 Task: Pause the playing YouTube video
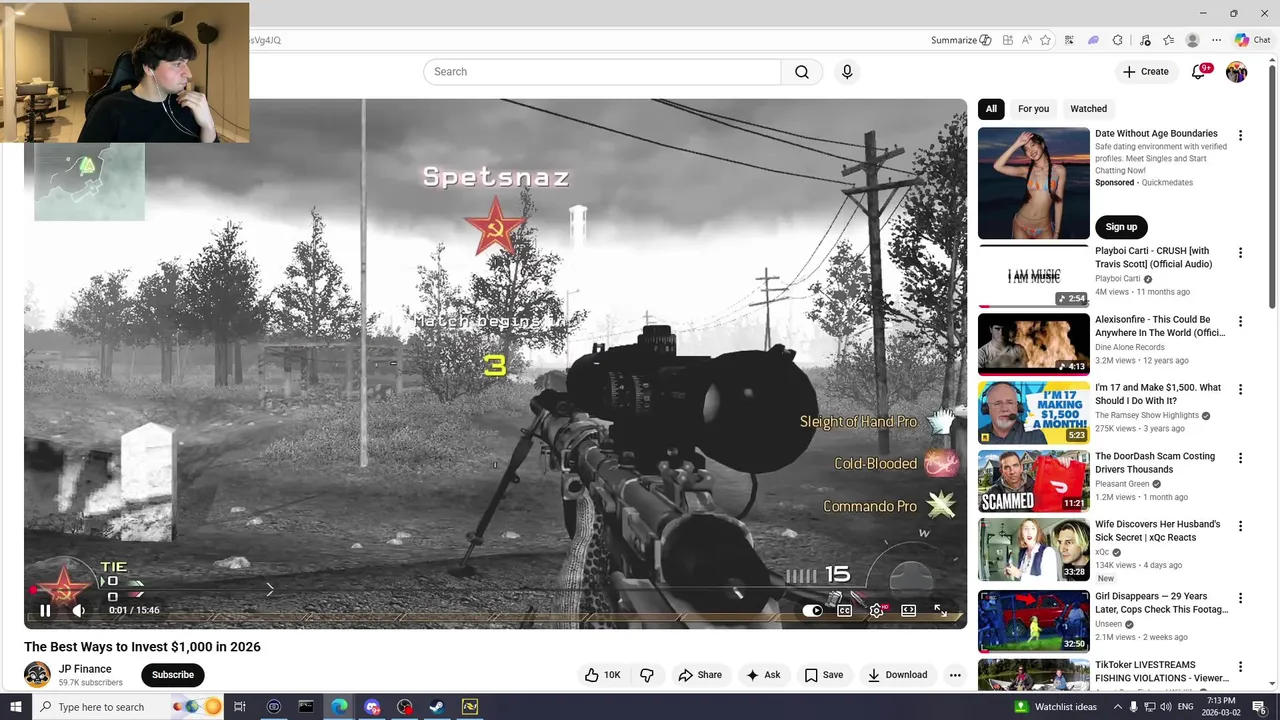pyautogui.click(x=45, y=610)
